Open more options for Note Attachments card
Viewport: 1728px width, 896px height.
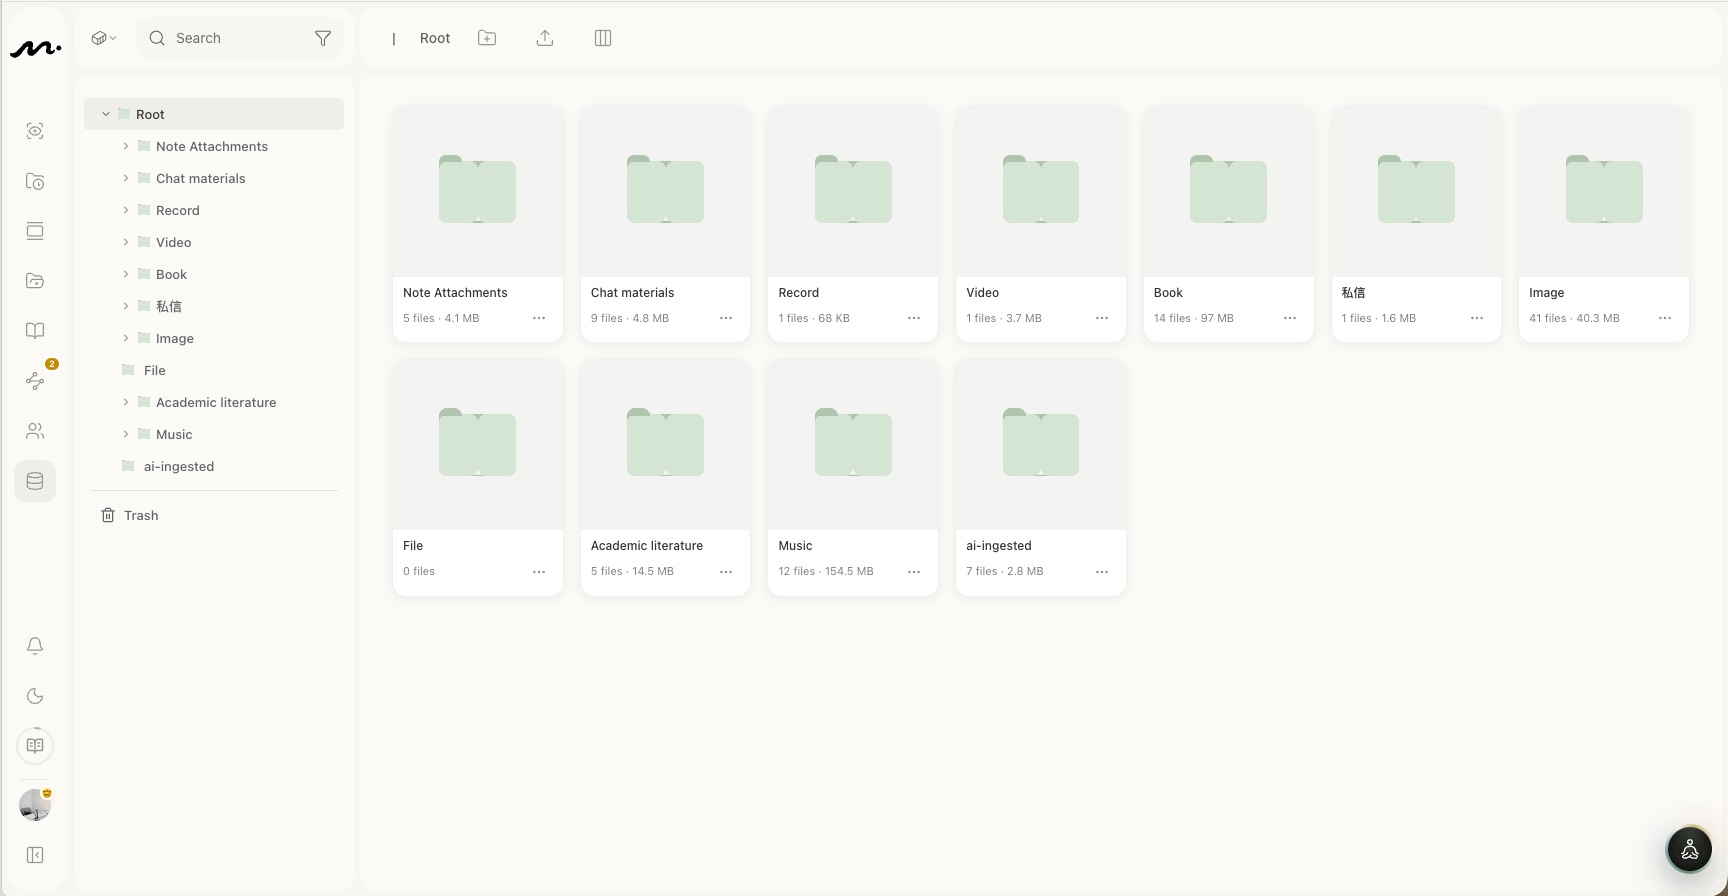tap(539, 318)
